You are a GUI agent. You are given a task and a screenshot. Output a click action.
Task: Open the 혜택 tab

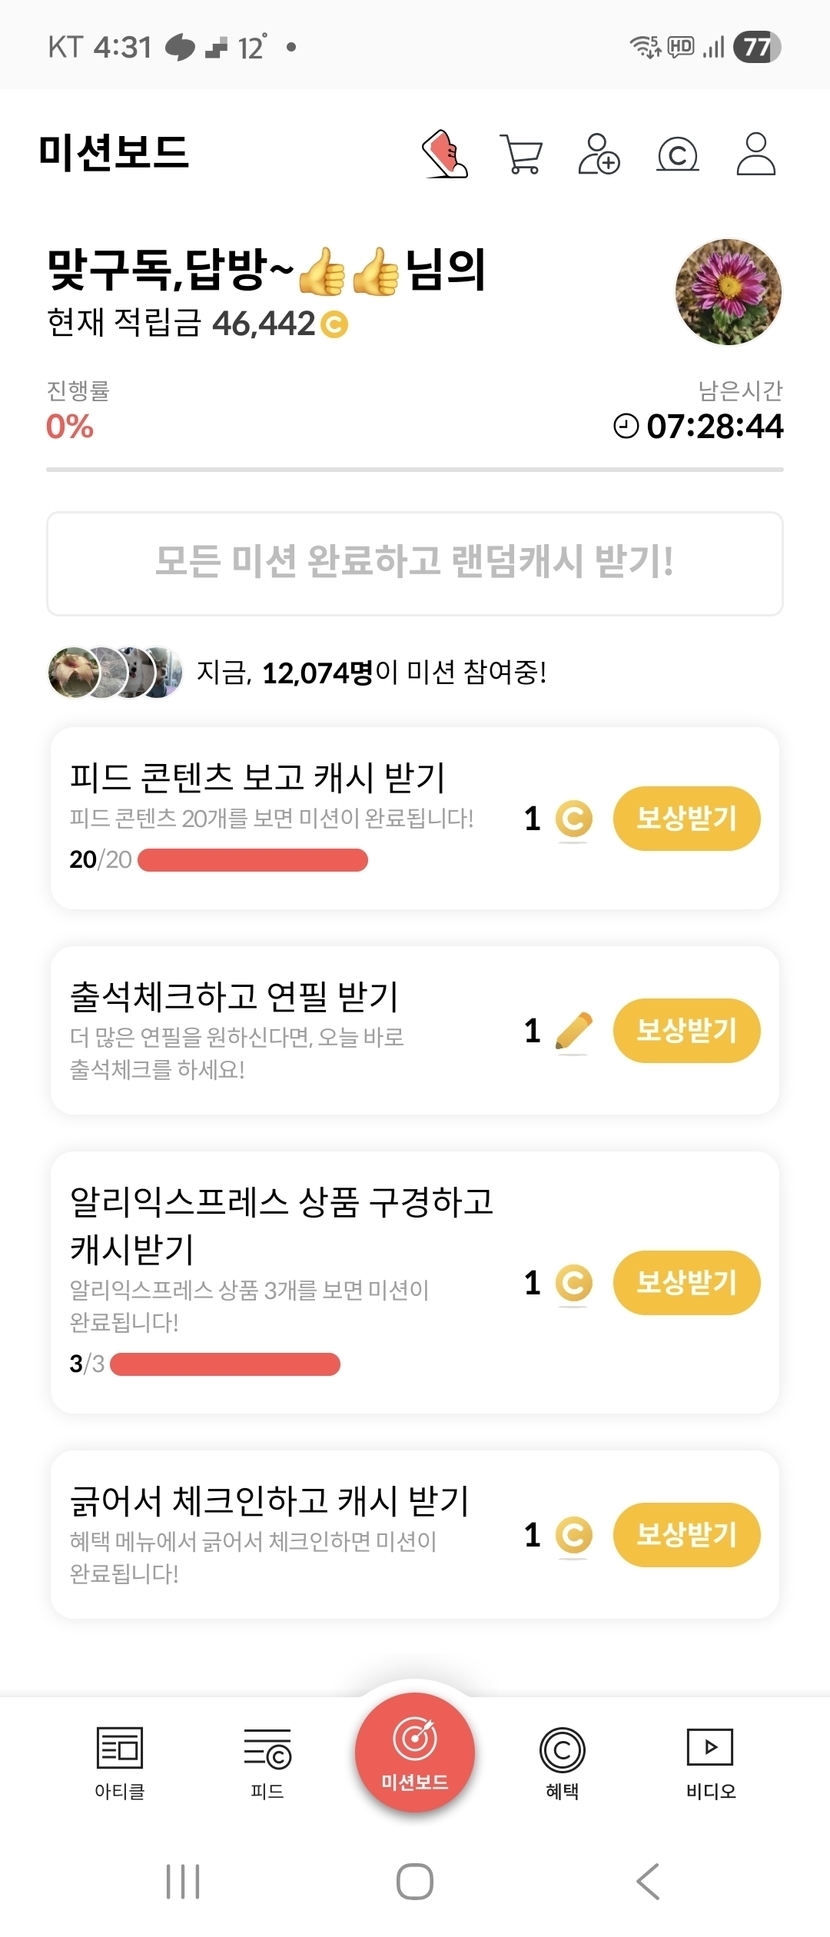point(562,1762)
